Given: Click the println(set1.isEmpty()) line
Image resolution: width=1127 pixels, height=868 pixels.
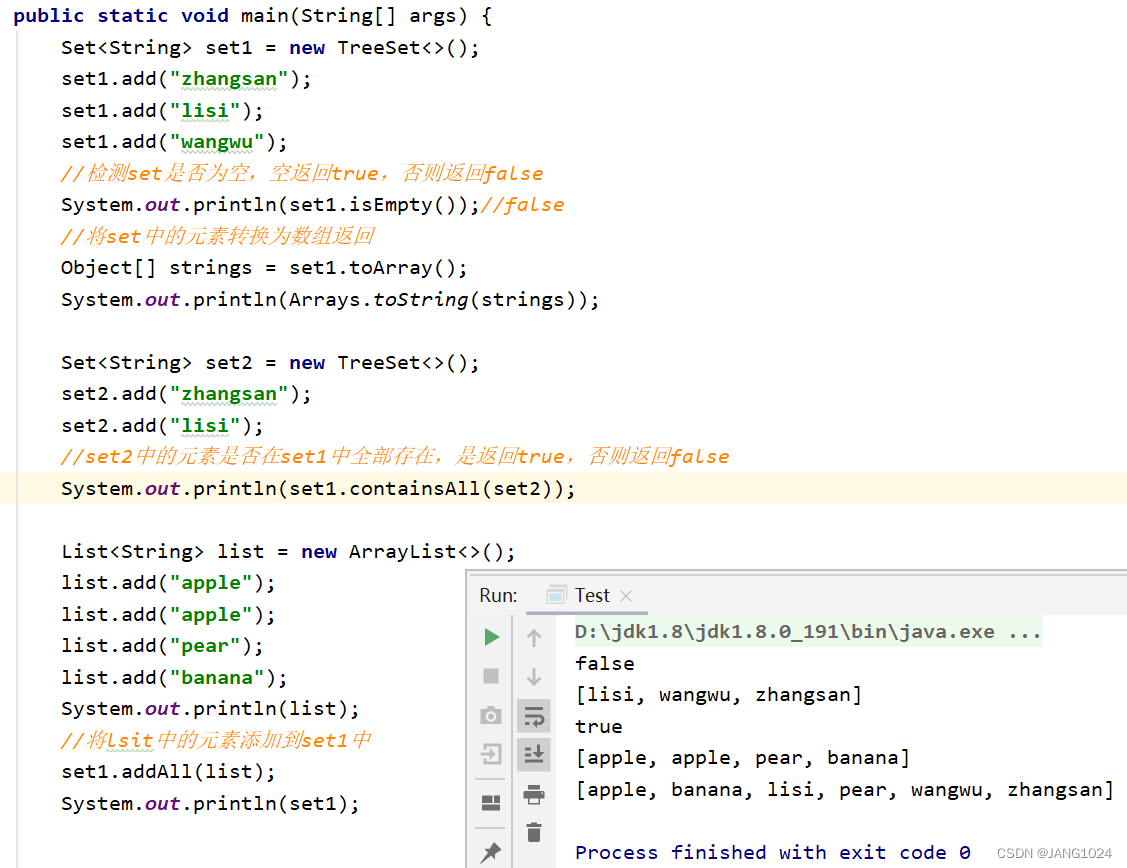Looking at the screenshot, I should pos(270,205).
